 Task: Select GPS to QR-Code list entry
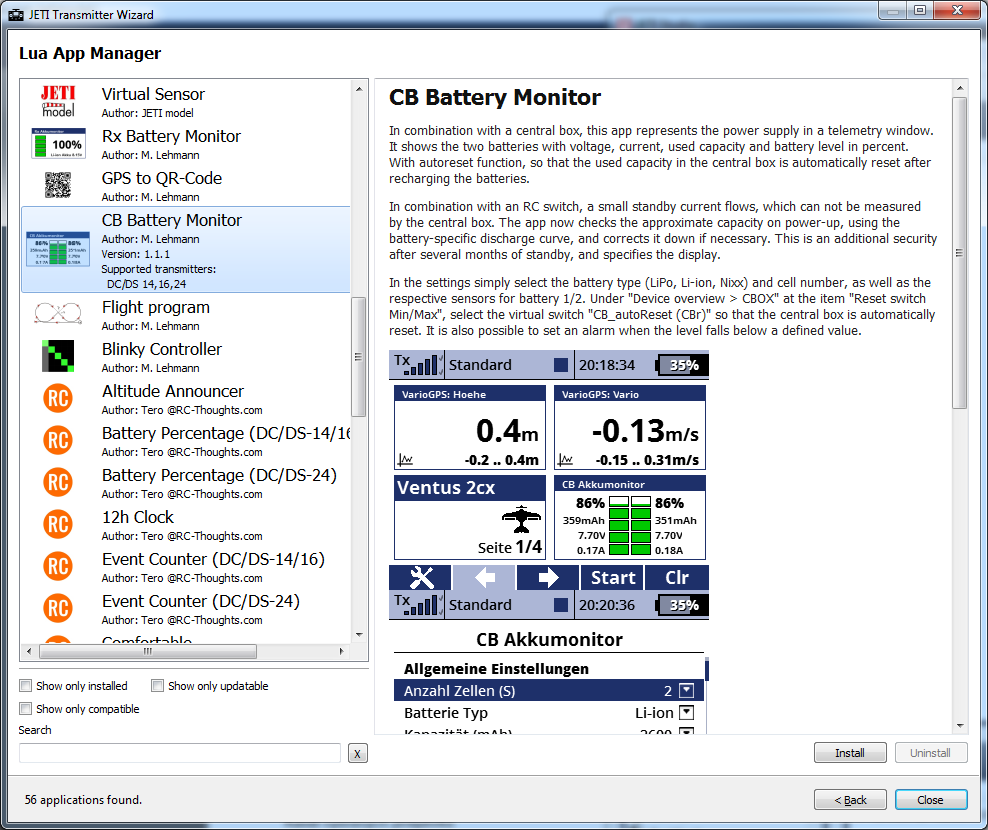(x=186, y=185)
